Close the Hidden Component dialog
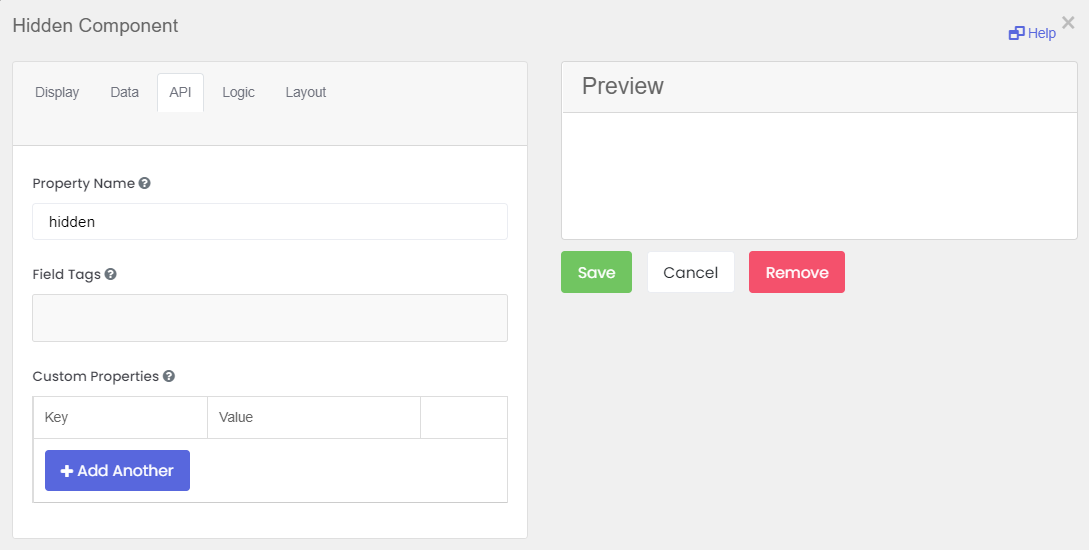Viewport: 1089px width, 550px height. (x=1068, y=23)
